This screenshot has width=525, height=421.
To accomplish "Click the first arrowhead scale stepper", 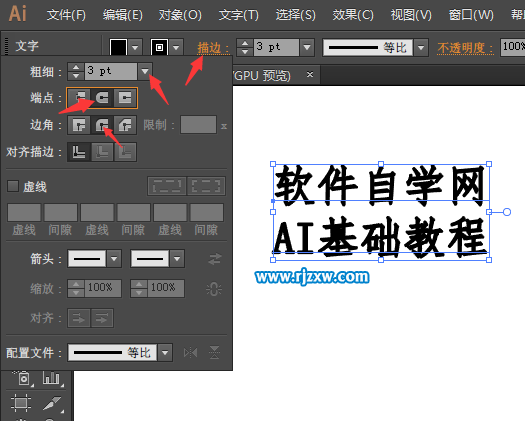I will tap(76, 288).
